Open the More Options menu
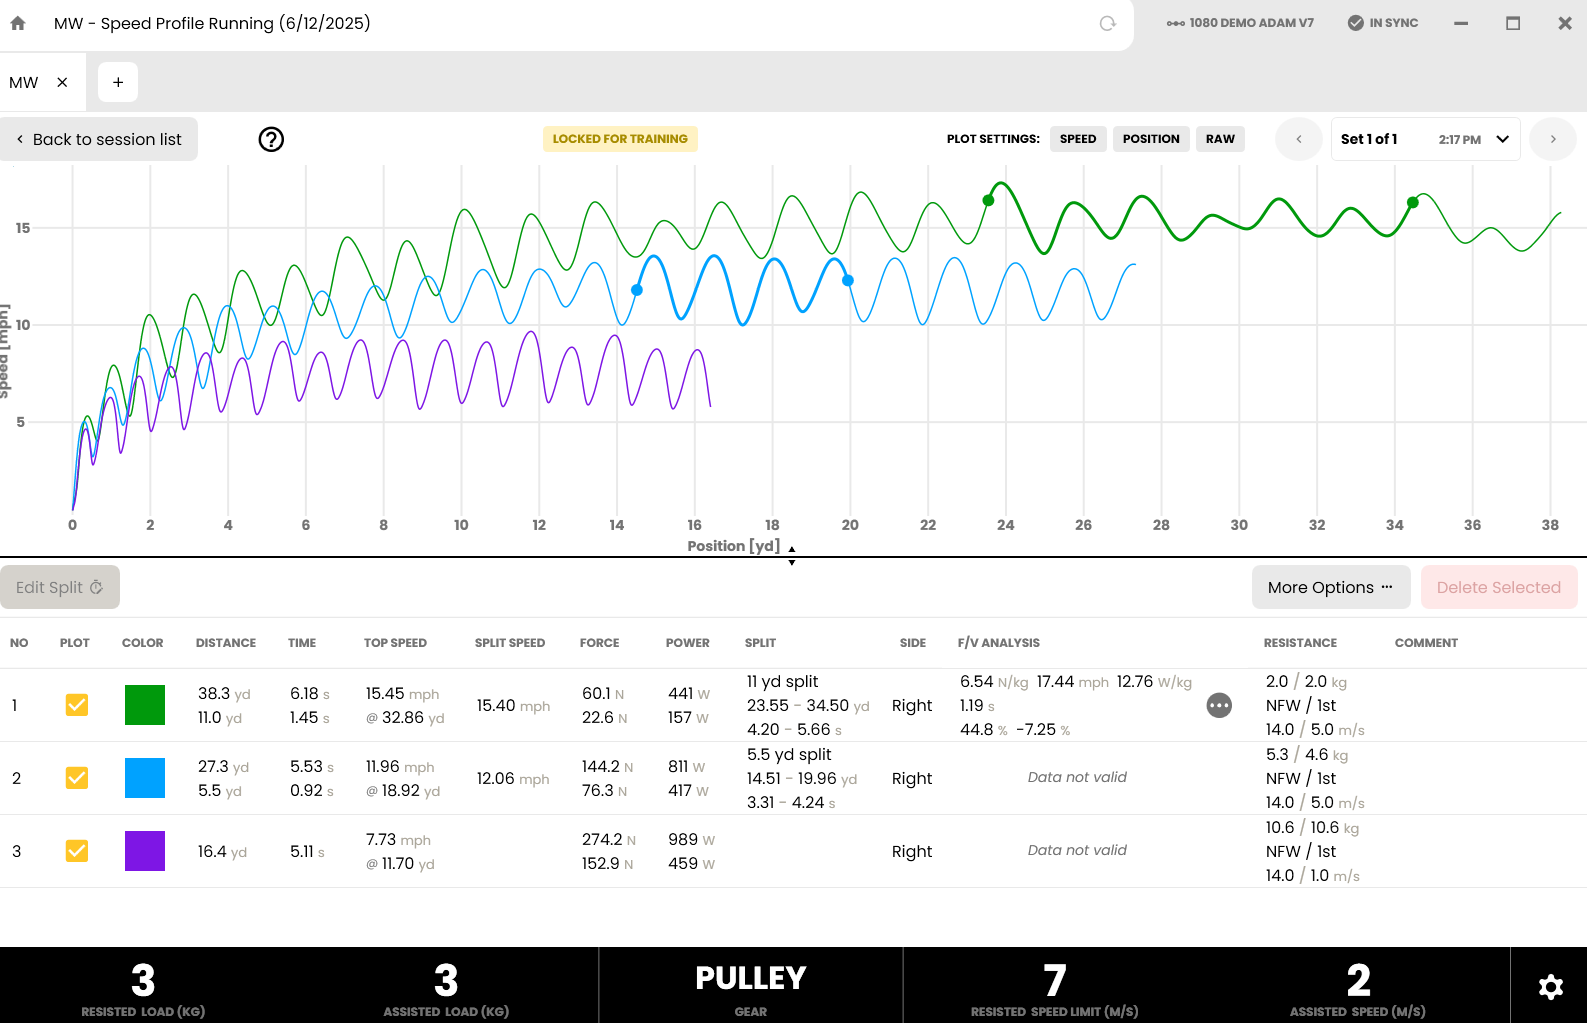 point(1331,587)
